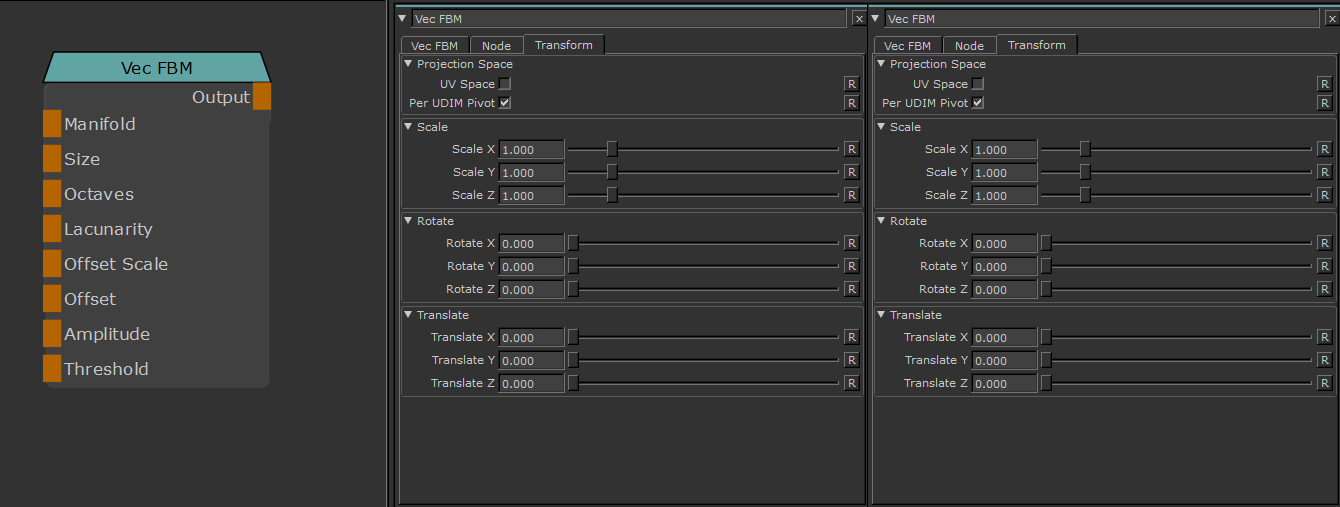1340x507 pixels.
Task: Collapse the Translate section in the right panel
Action: tap(881, 315)
